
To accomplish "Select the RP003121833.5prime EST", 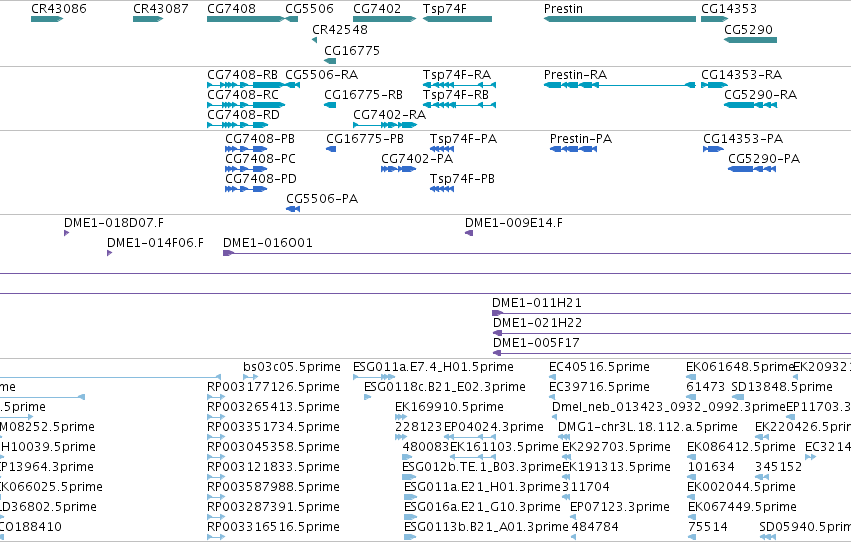I will 216,477.
